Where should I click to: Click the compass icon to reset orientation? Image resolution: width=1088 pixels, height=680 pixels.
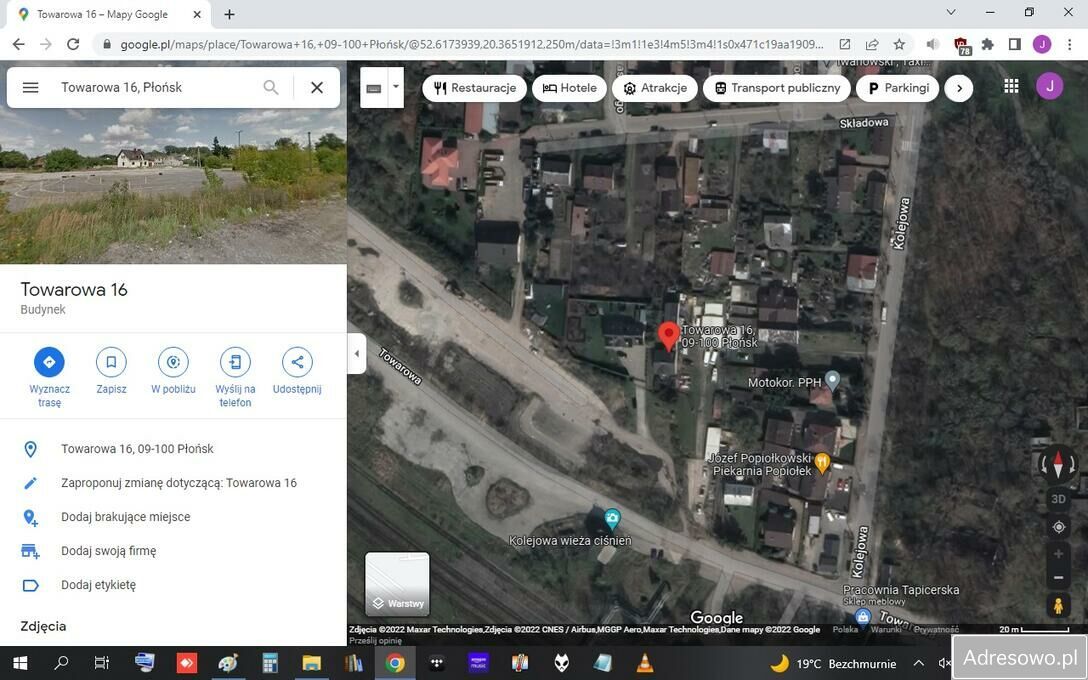[1058, 464]
